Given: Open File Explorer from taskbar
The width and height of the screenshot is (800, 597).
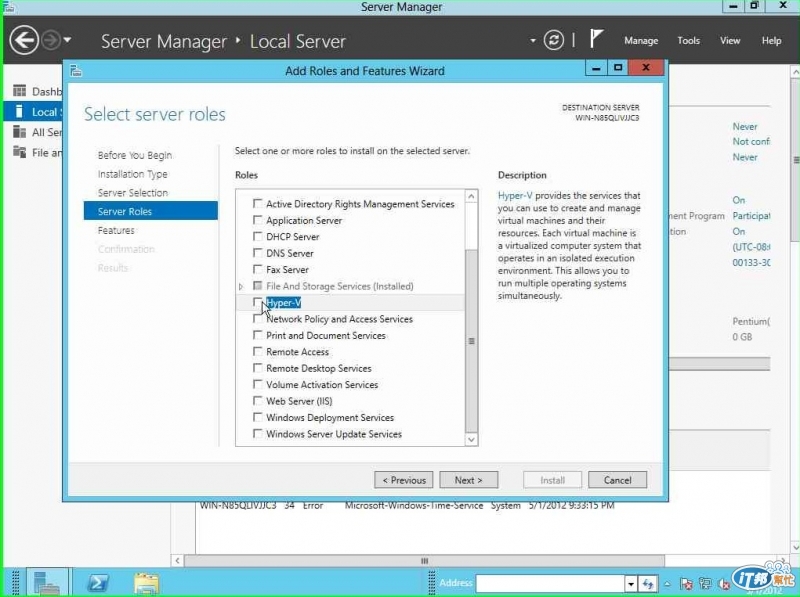Looking at the screenshot, I should pos(146,583).
